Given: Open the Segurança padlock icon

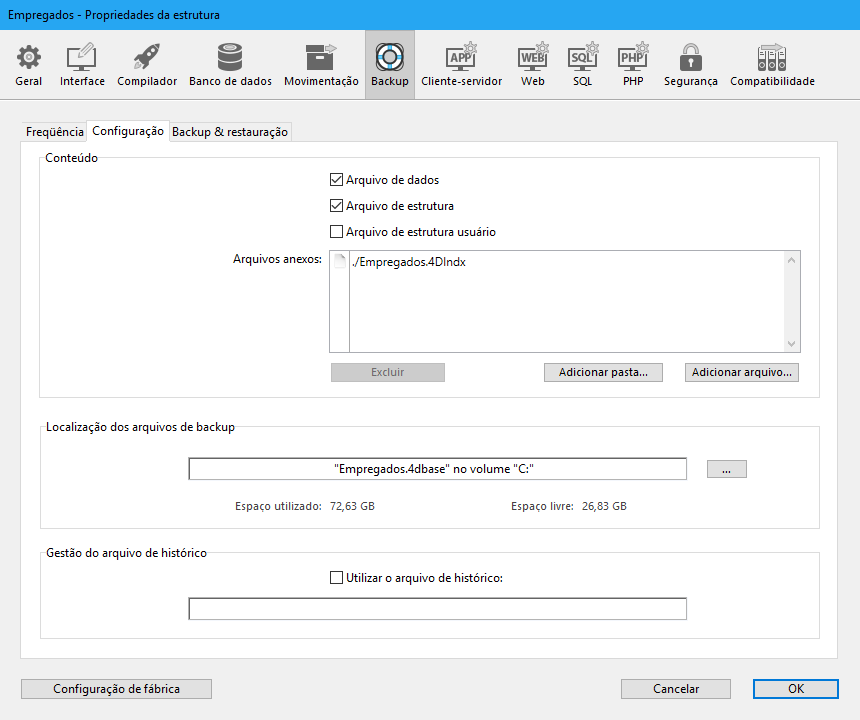Looking at the screenshot, I should 690,65.
